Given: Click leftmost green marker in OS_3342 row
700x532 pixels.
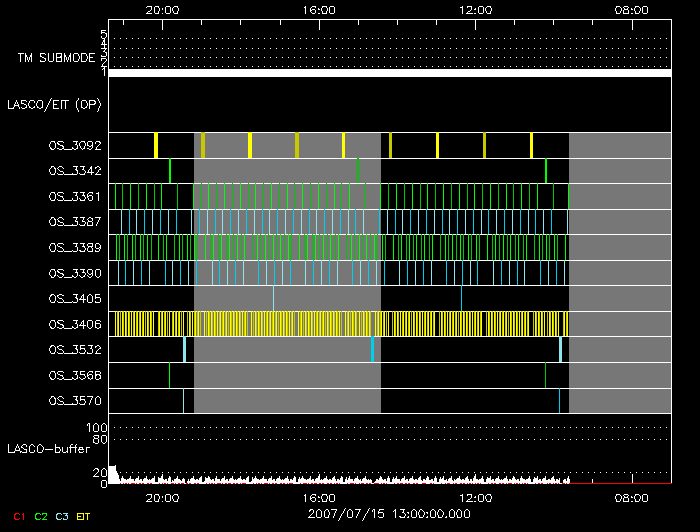Looking at the screenshot, I should (170, 171).
